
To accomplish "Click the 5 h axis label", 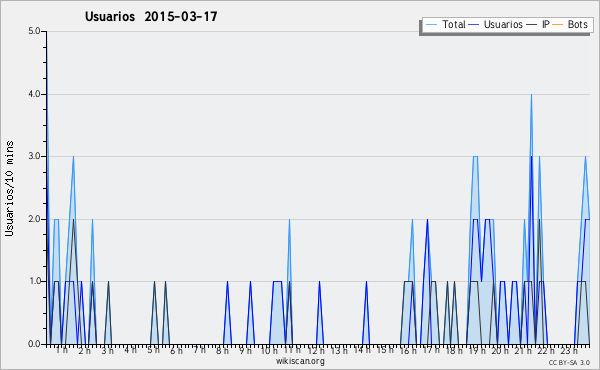I will (153, 350).
